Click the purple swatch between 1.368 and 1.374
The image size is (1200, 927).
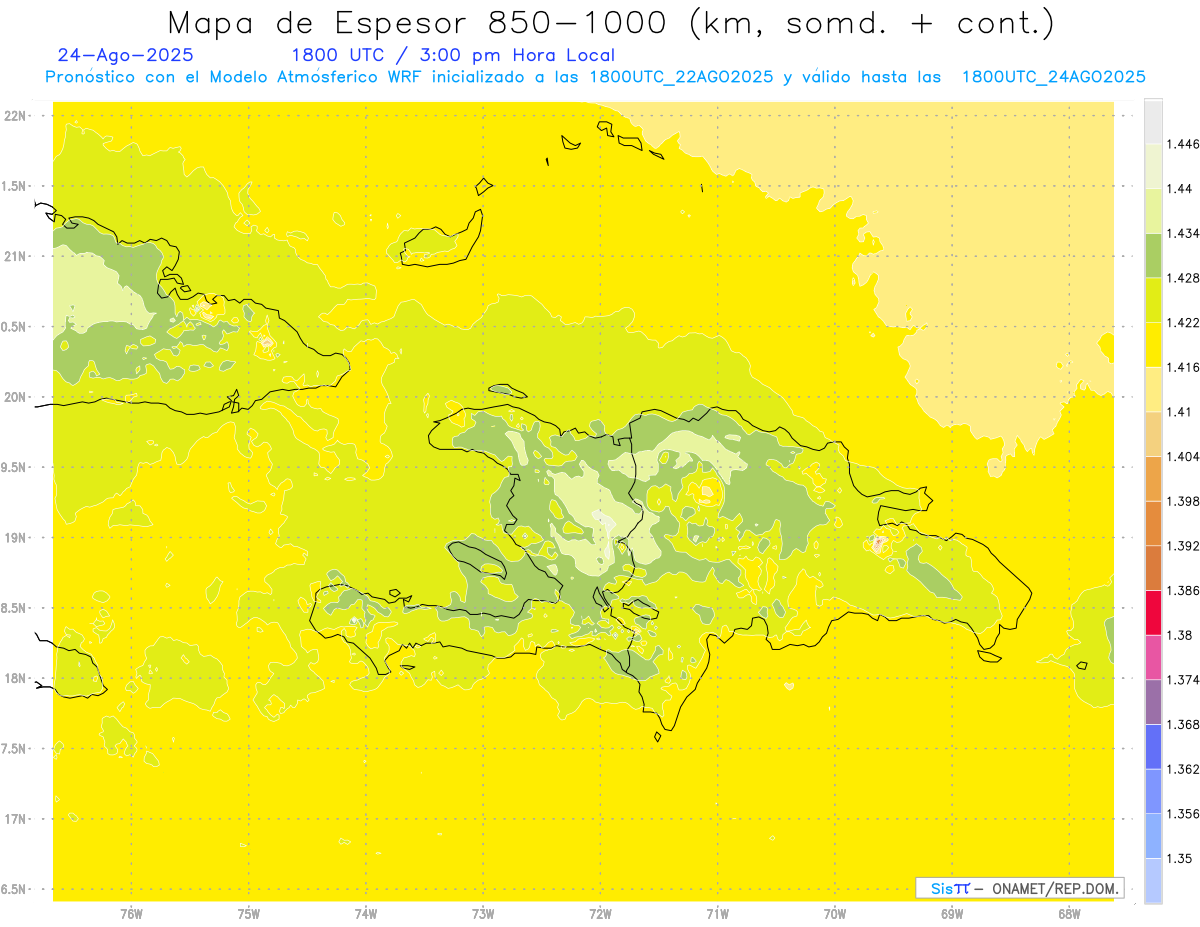coord(1153,701)
